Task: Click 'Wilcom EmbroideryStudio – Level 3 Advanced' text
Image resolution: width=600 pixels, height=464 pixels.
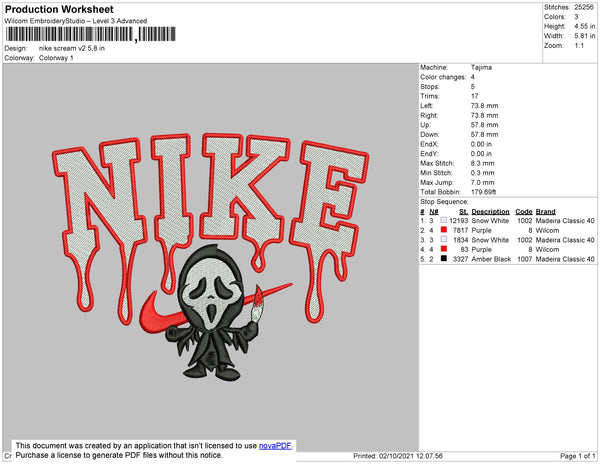Action: (76, 21)
